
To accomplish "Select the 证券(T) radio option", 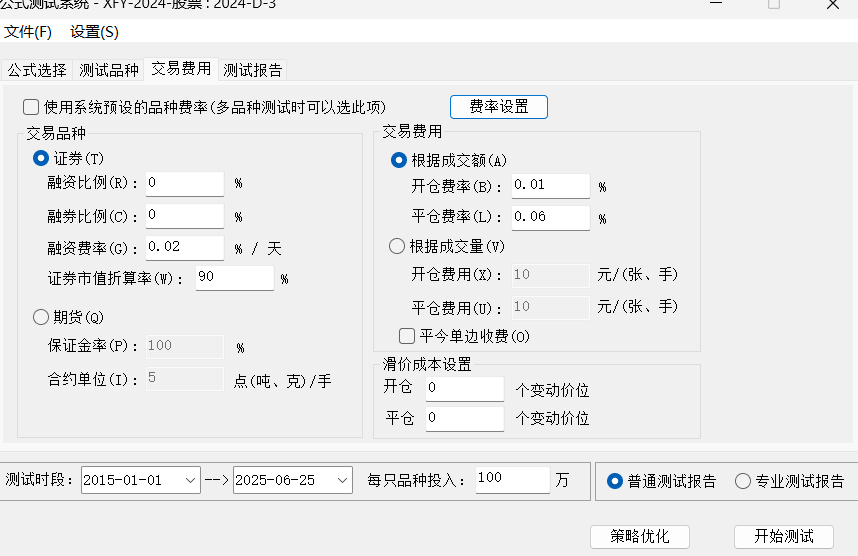I will 41,158.
